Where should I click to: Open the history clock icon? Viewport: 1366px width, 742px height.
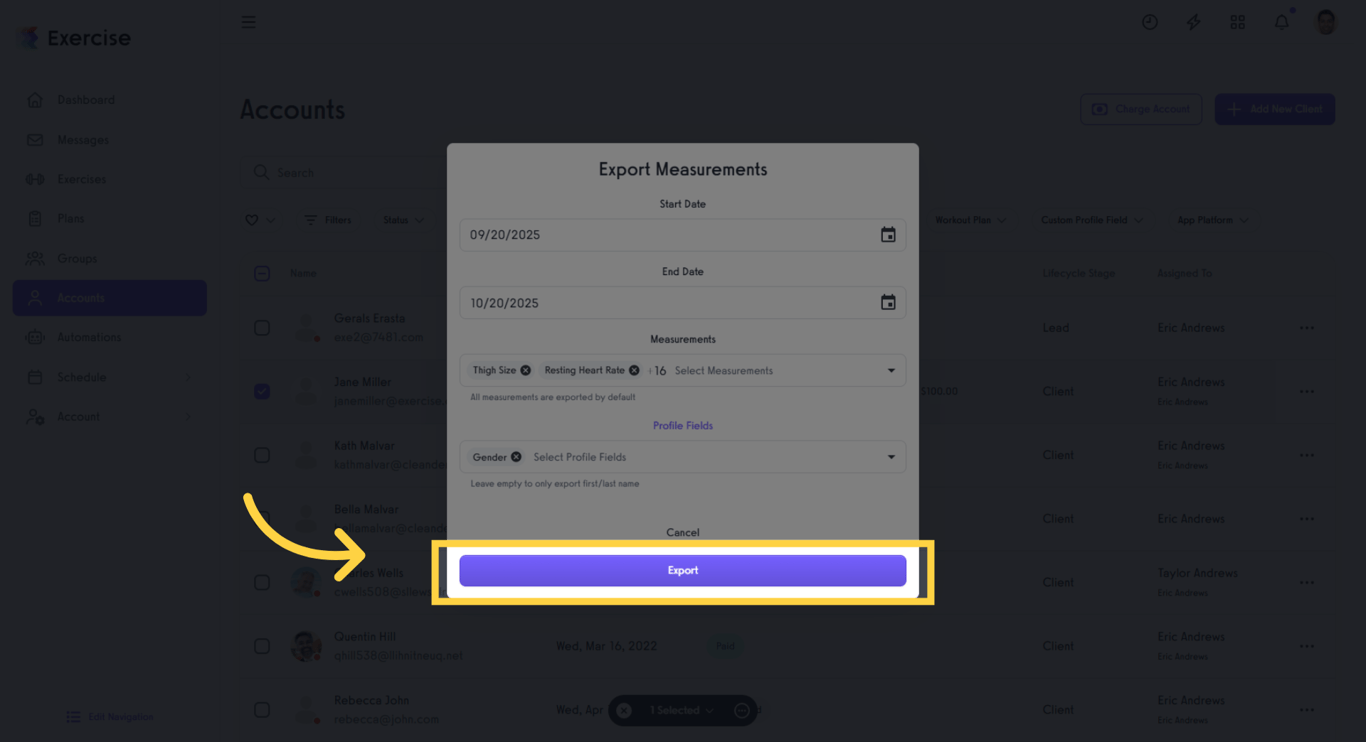tap(1149, 21)
